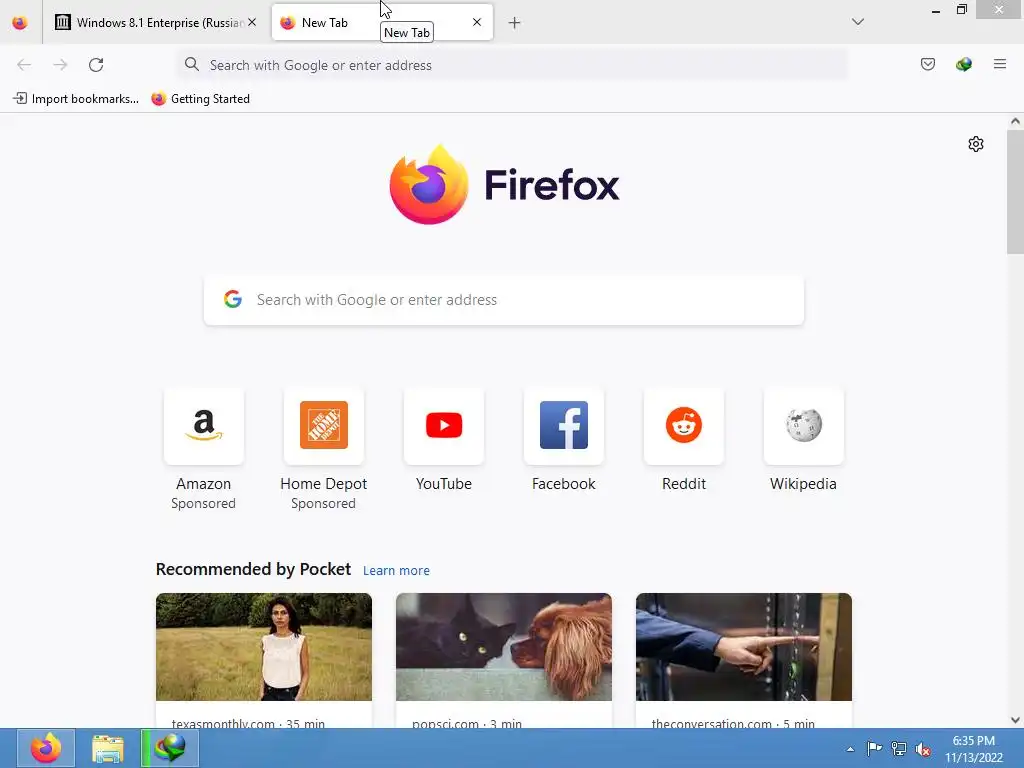Close the Windows 8.1 Enterprise tab
The width and height of the screenshot is (1024, 768).
252,22
